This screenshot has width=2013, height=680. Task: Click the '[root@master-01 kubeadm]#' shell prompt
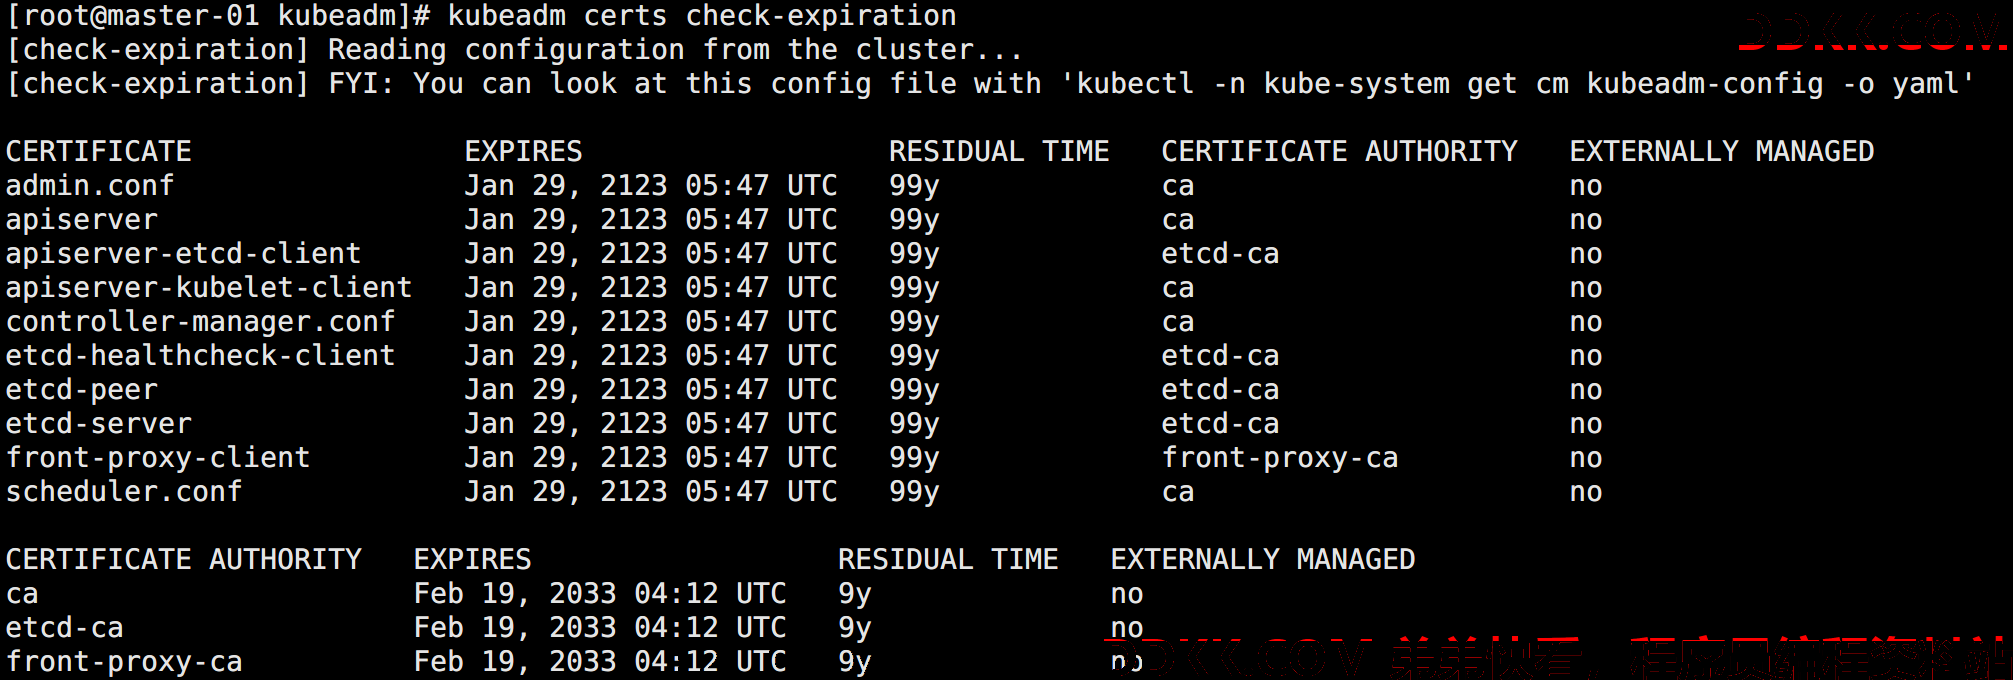pos(219,17)
